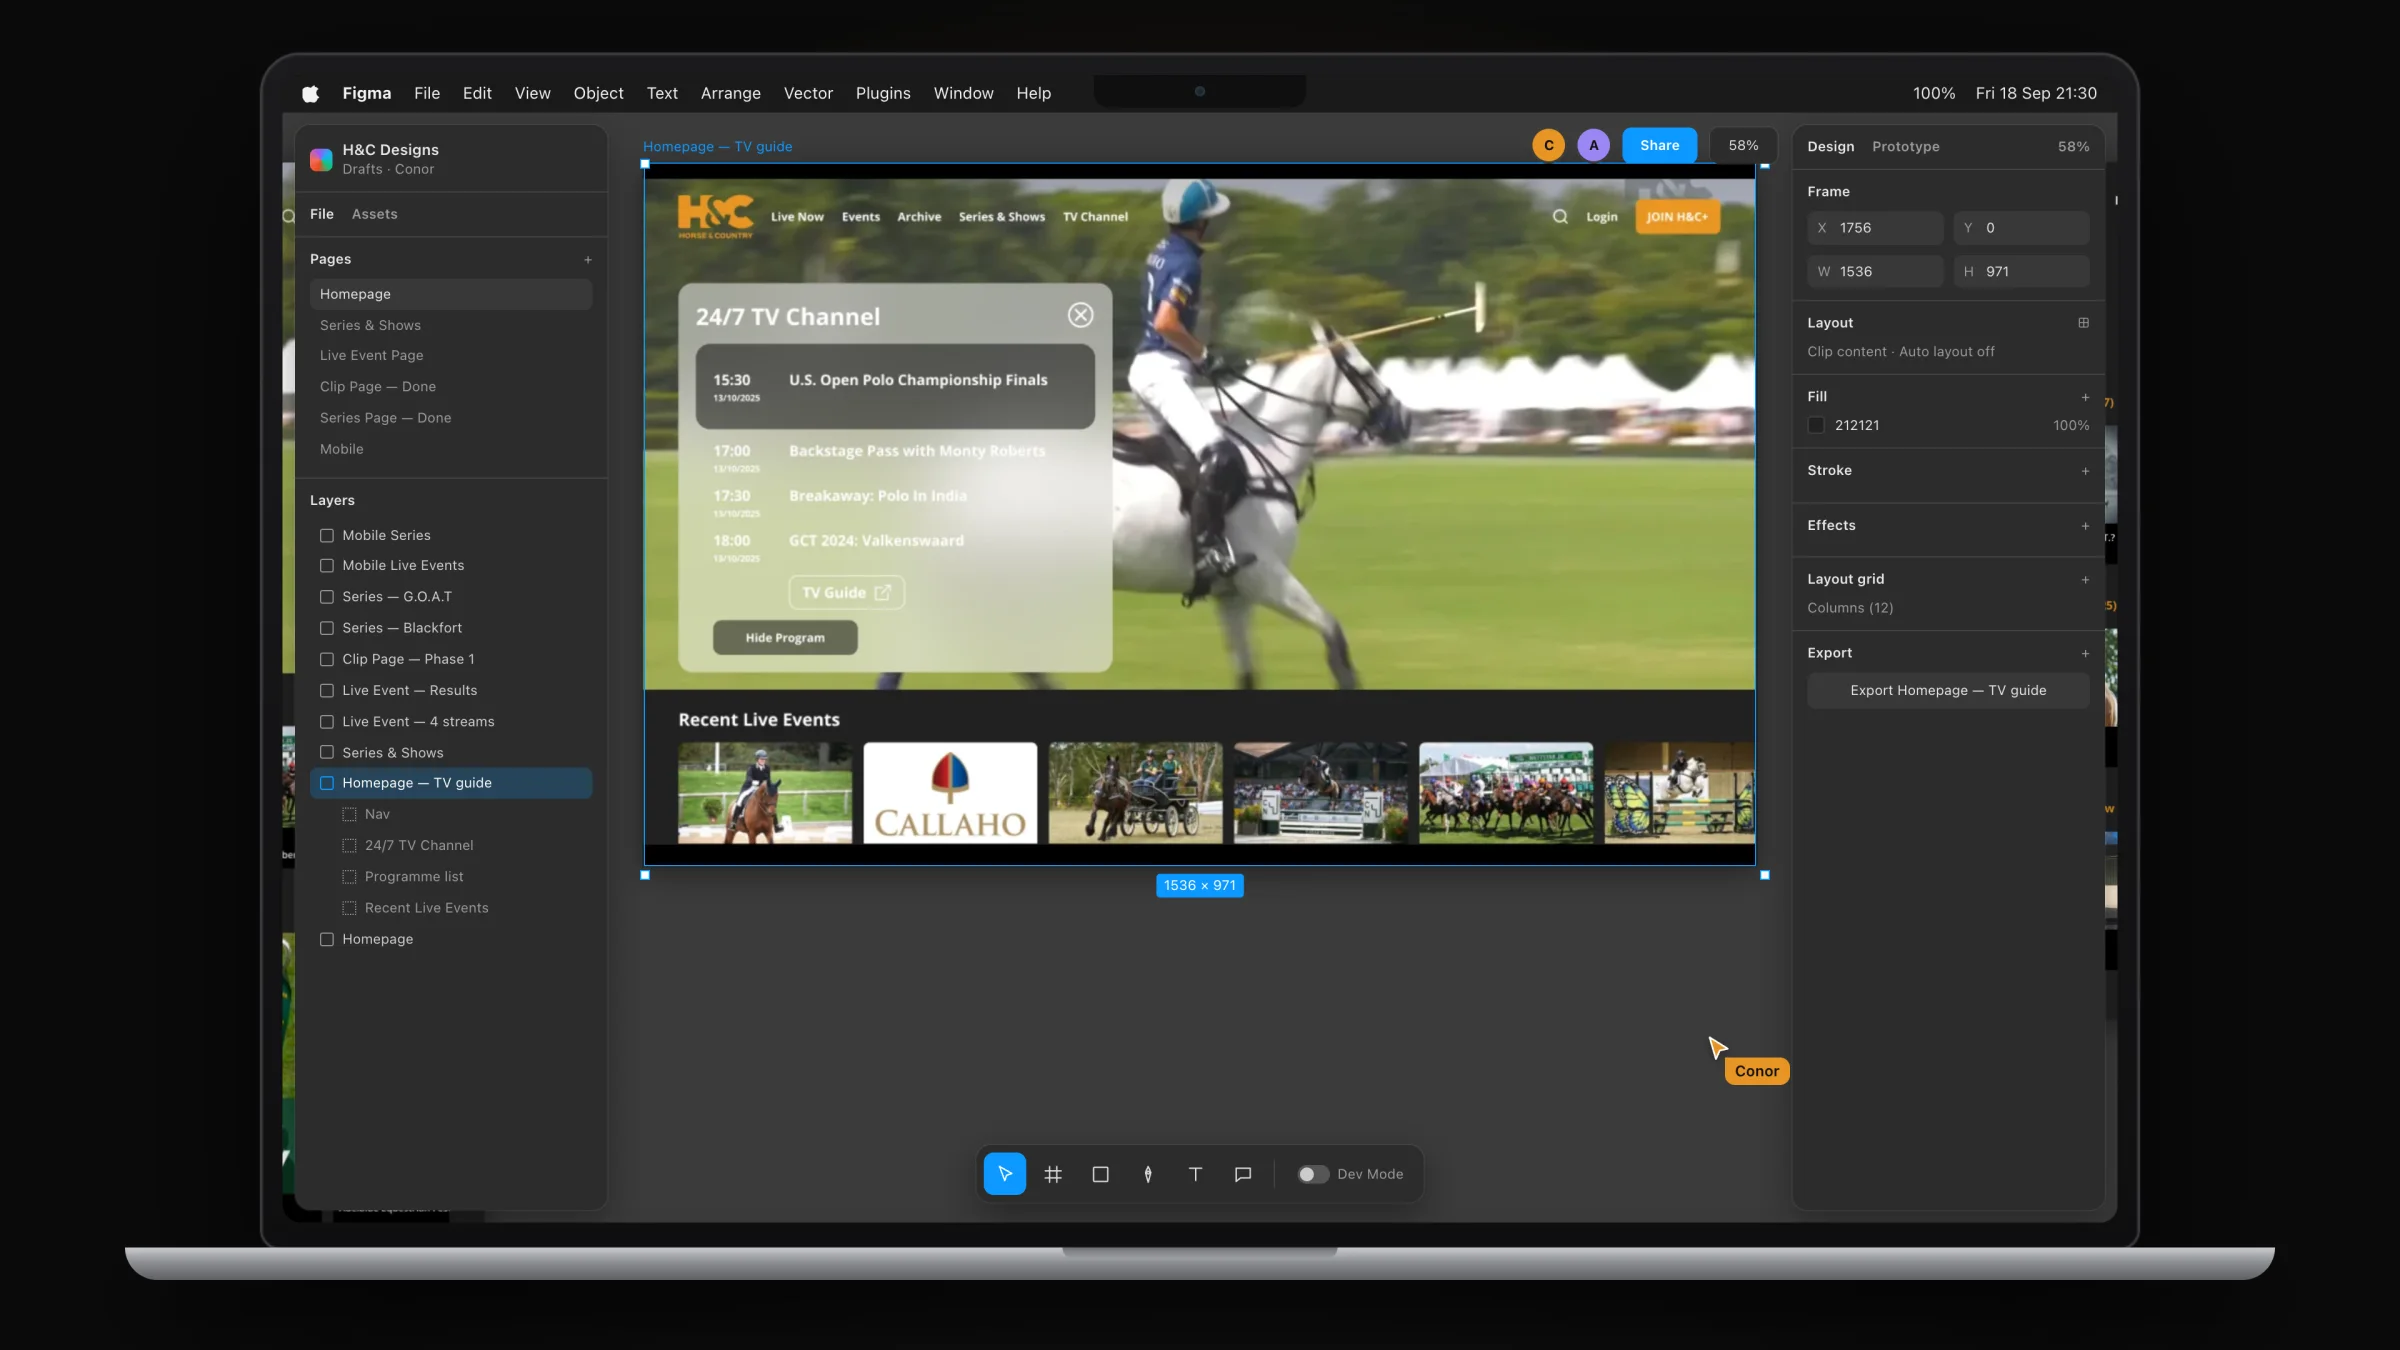
Task: Click user avatar C in the toolbar
Action: [1549, 145]
